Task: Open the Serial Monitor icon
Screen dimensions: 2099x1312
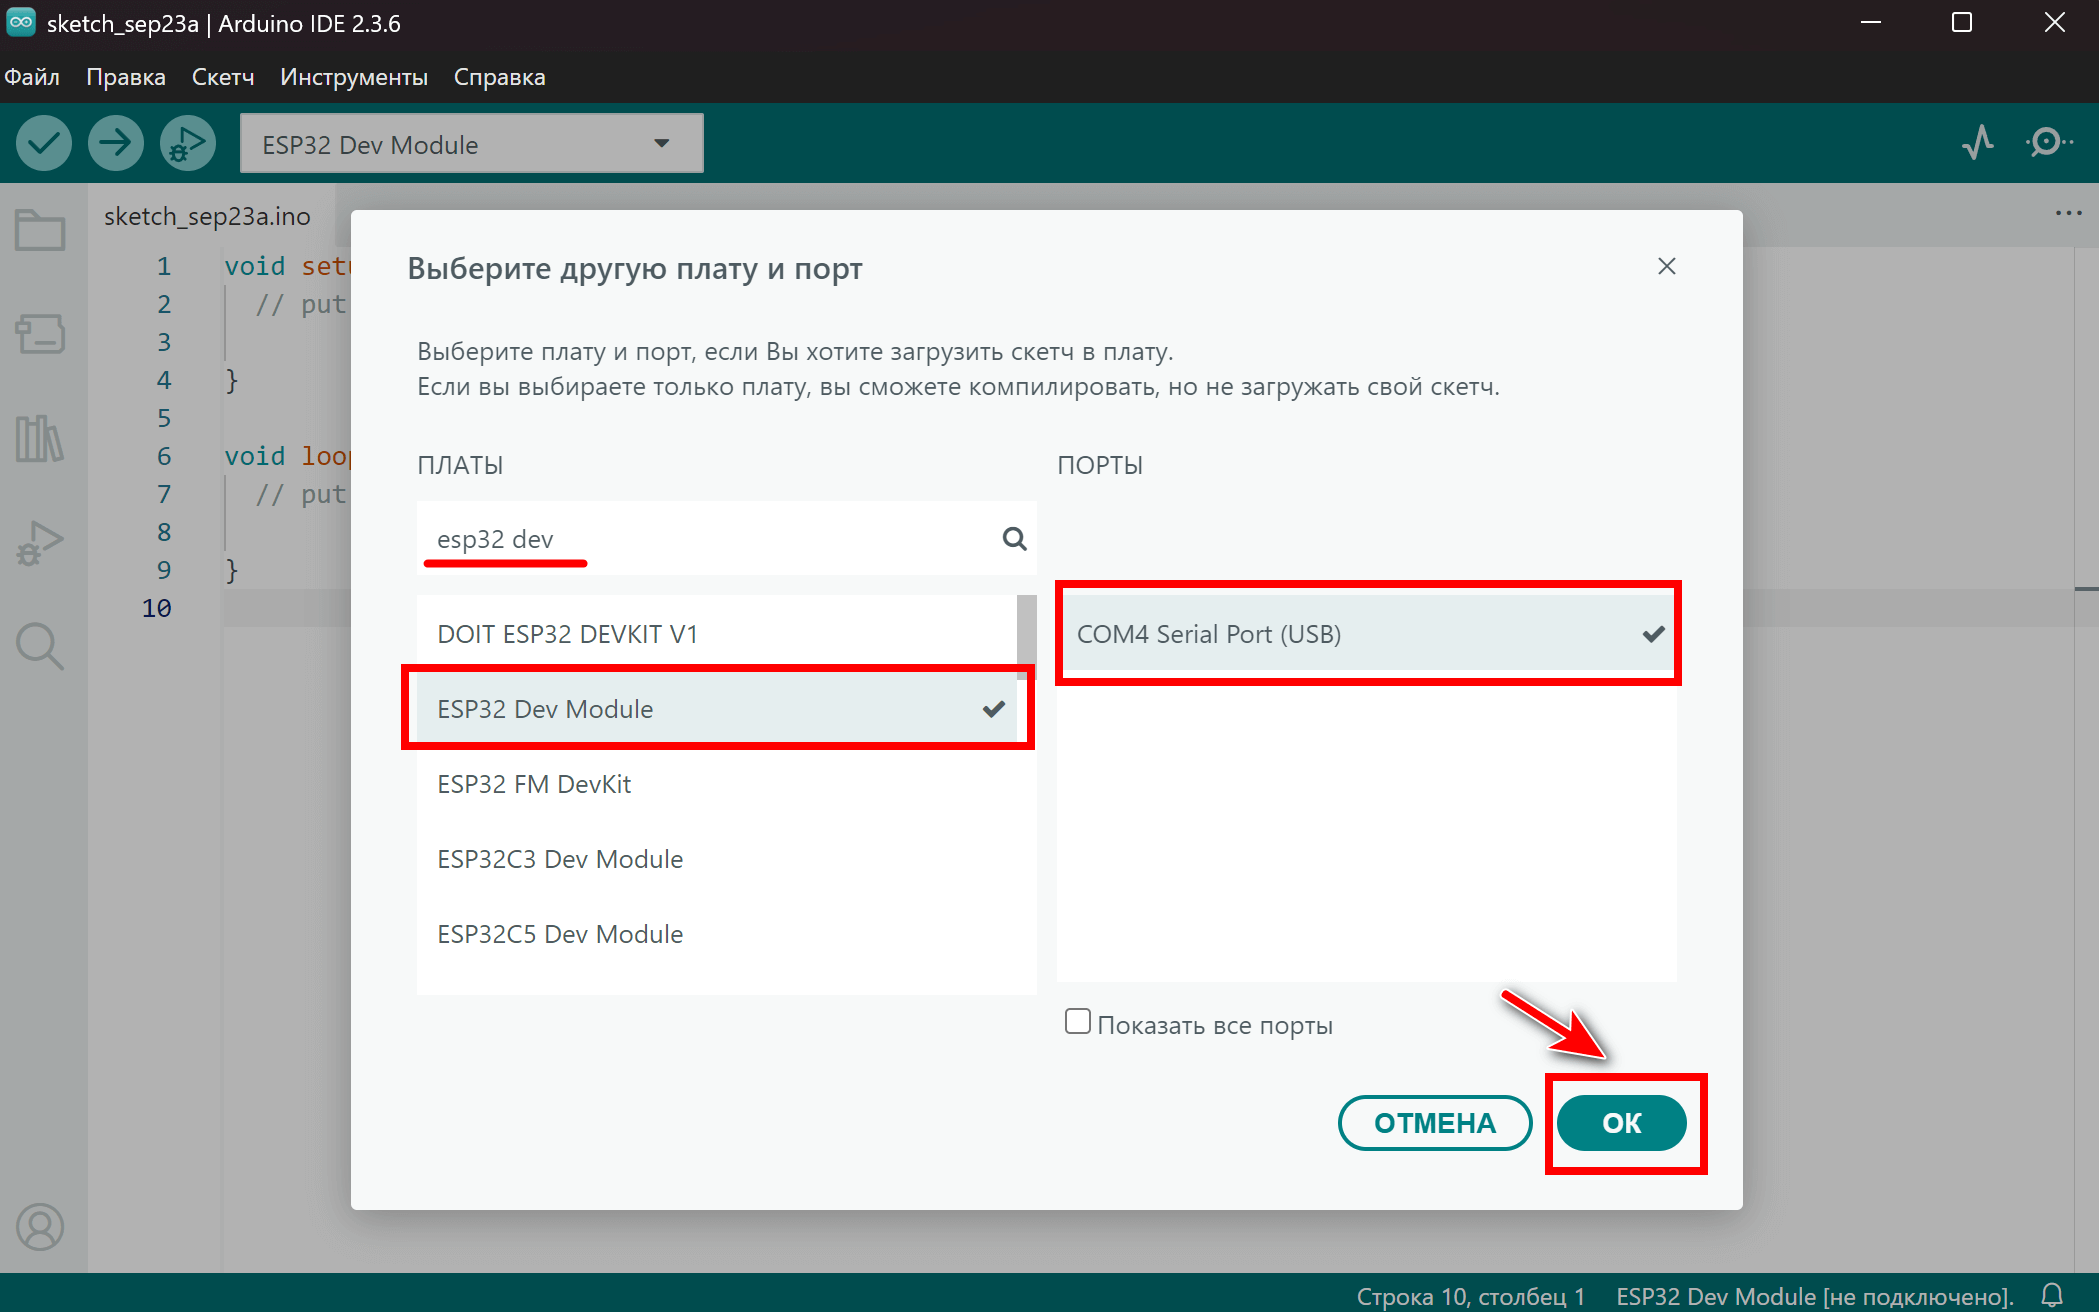Action: (2047, 143)
